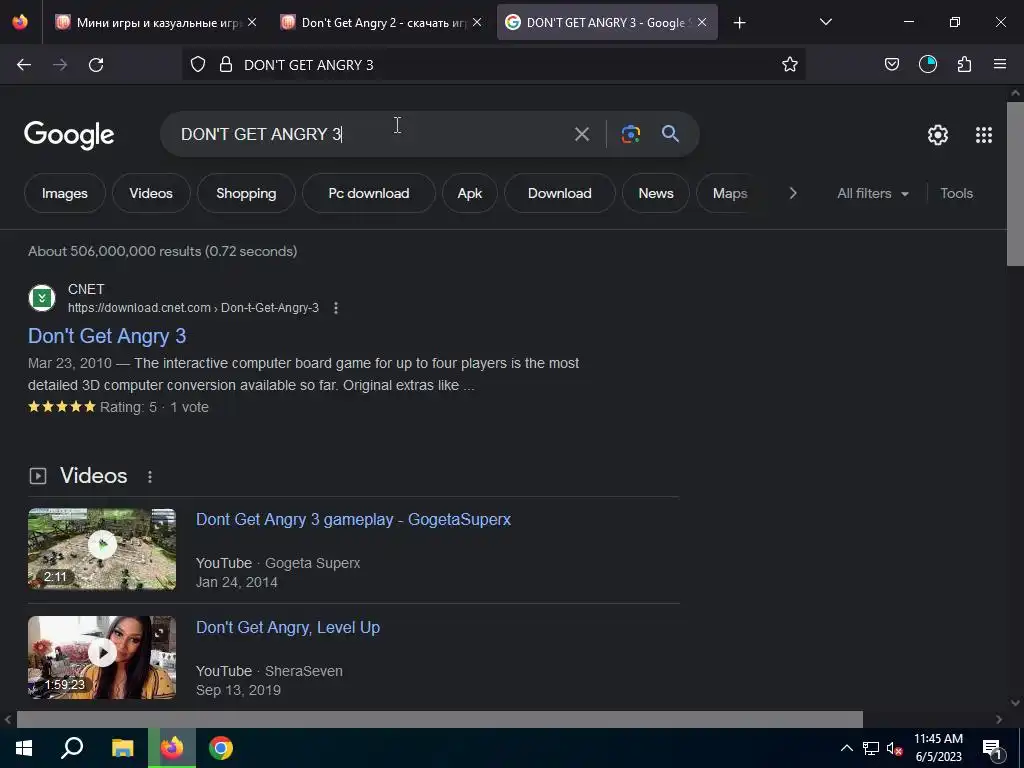Launch Google Chrome from the taskbar
The height and width of the screenshot is (768, 1024).
[x=221, y=748]
